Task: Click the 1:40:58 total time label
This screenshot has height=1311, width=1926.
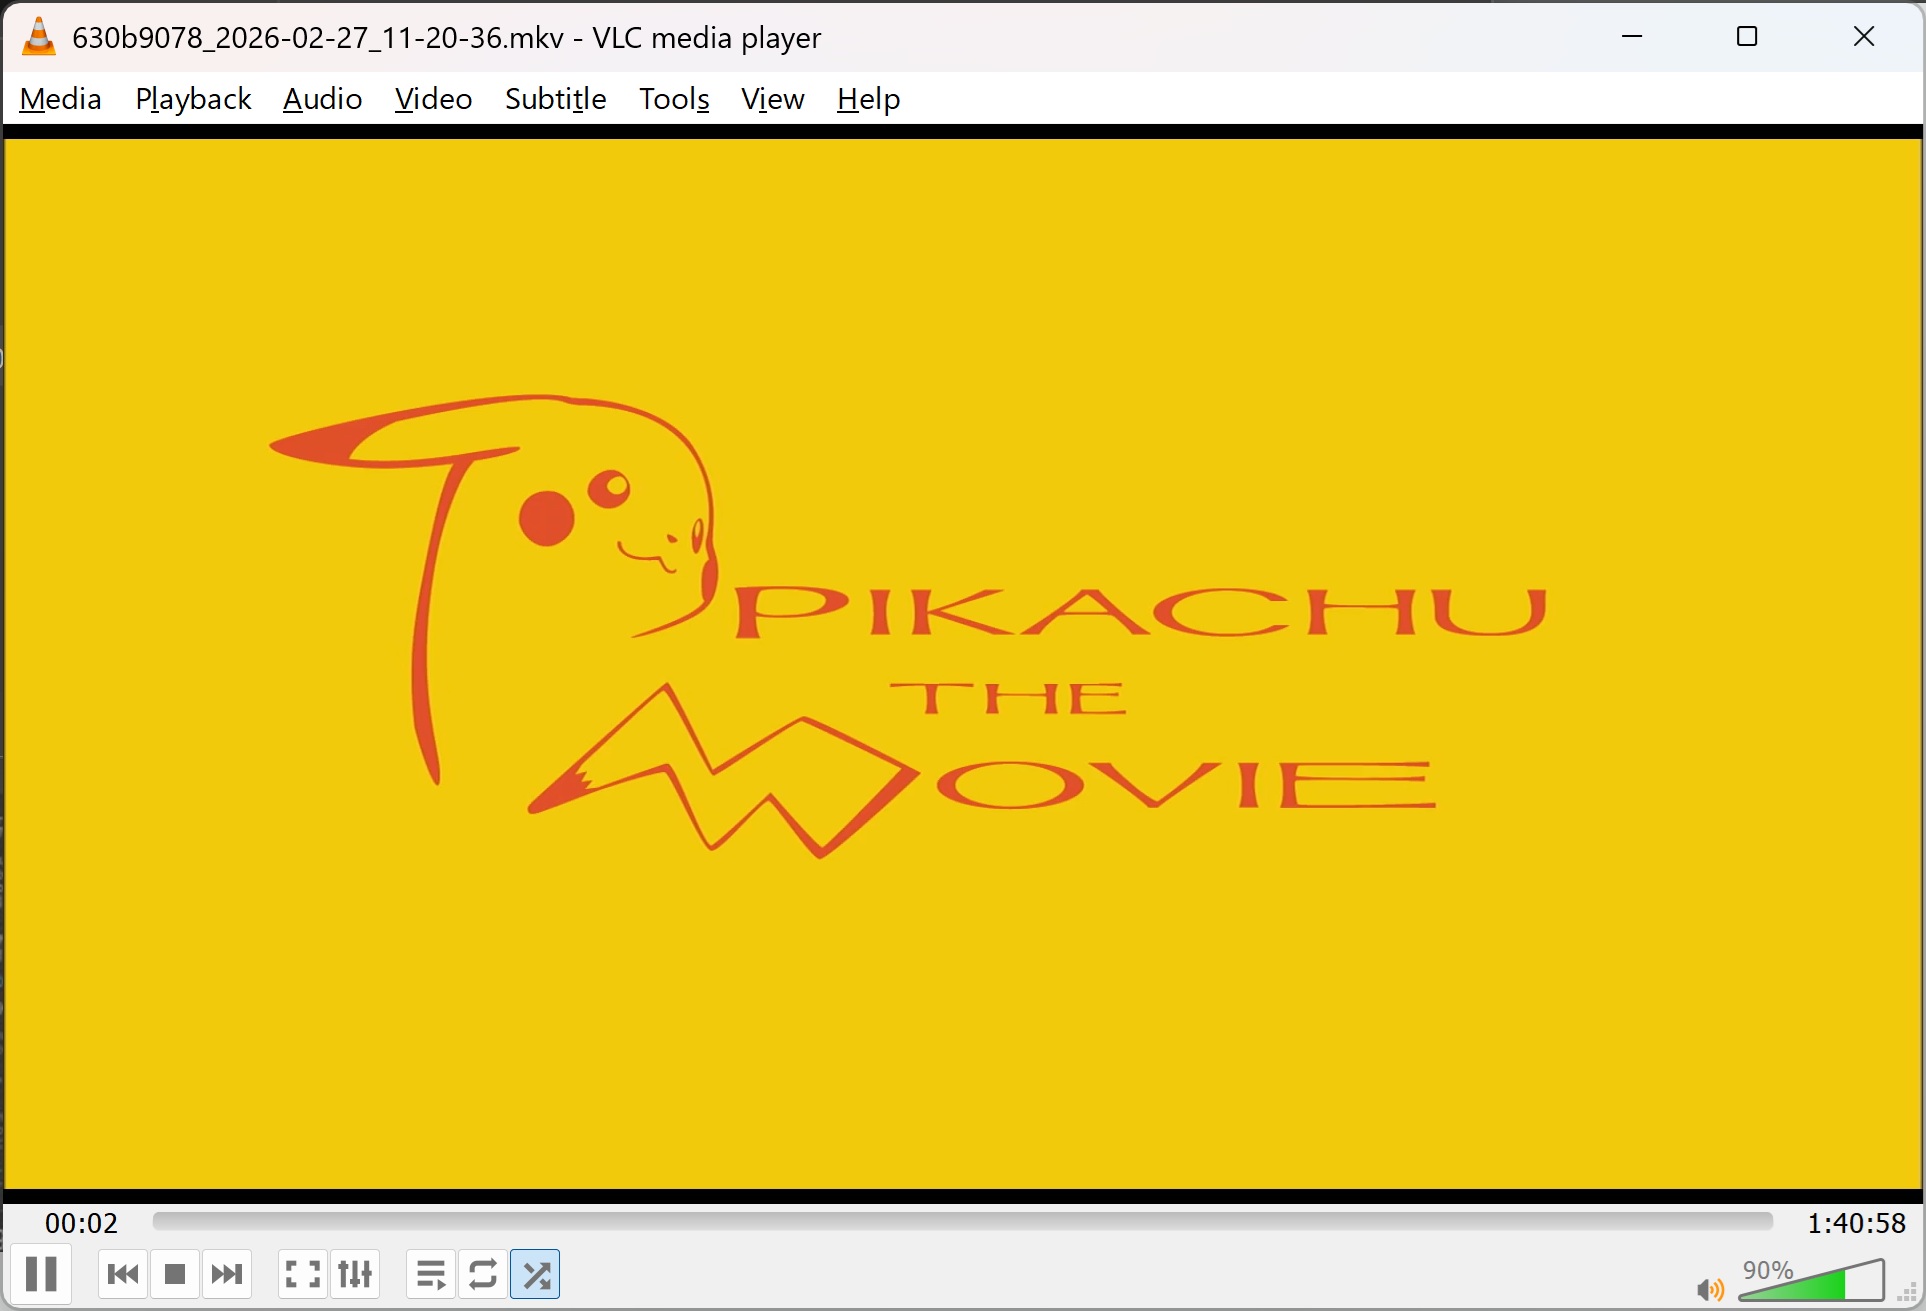Action: [1856, 1223]
